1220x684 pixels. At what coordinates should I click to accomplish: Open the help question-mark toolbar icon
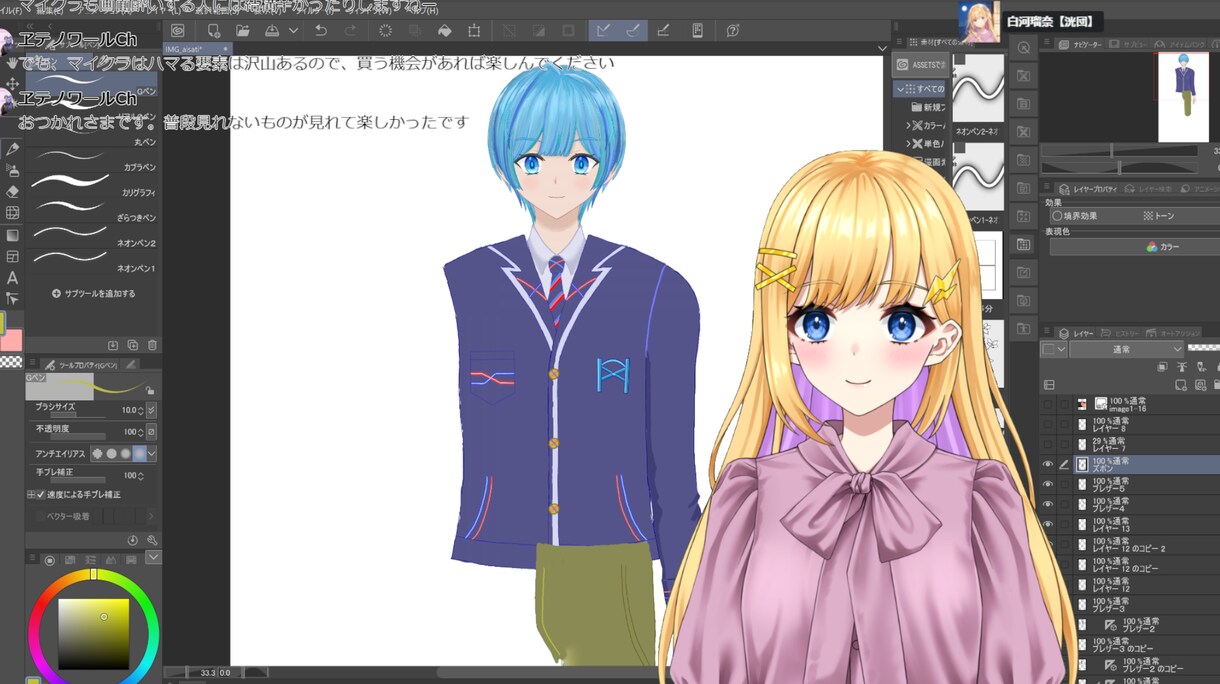coord(733,30)
